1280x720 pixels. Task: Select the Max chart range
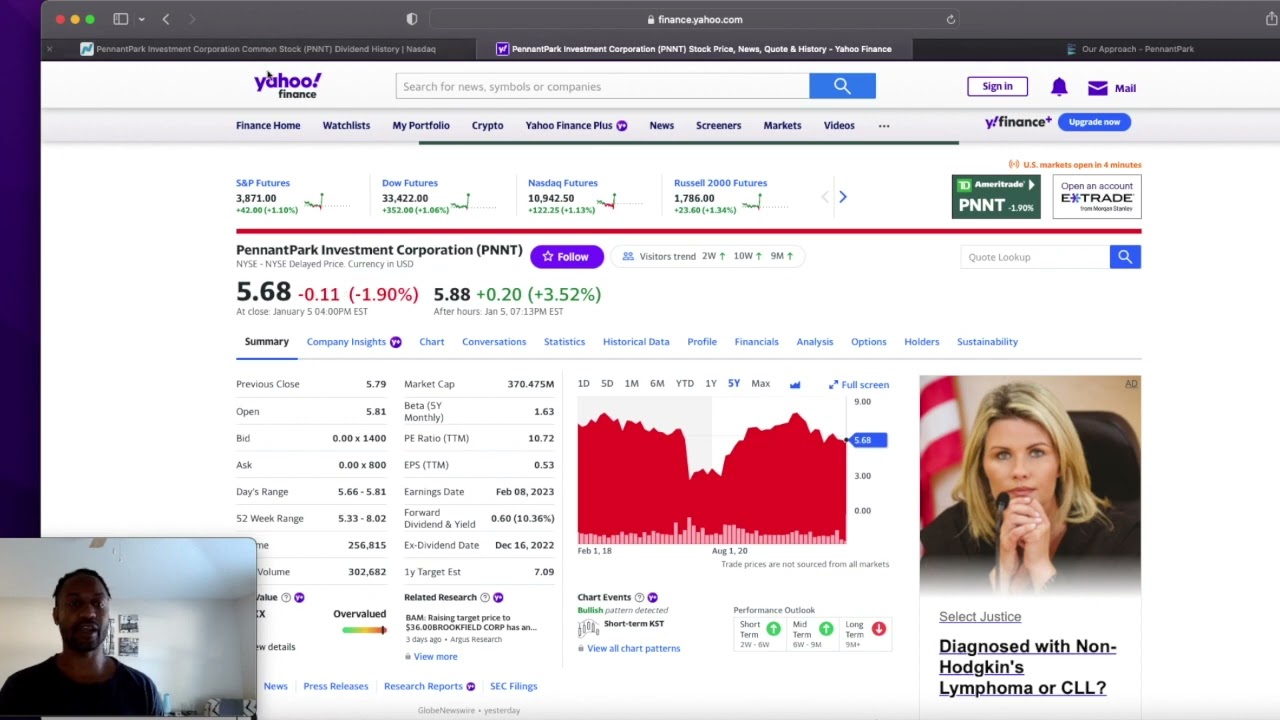coord(760,384)
